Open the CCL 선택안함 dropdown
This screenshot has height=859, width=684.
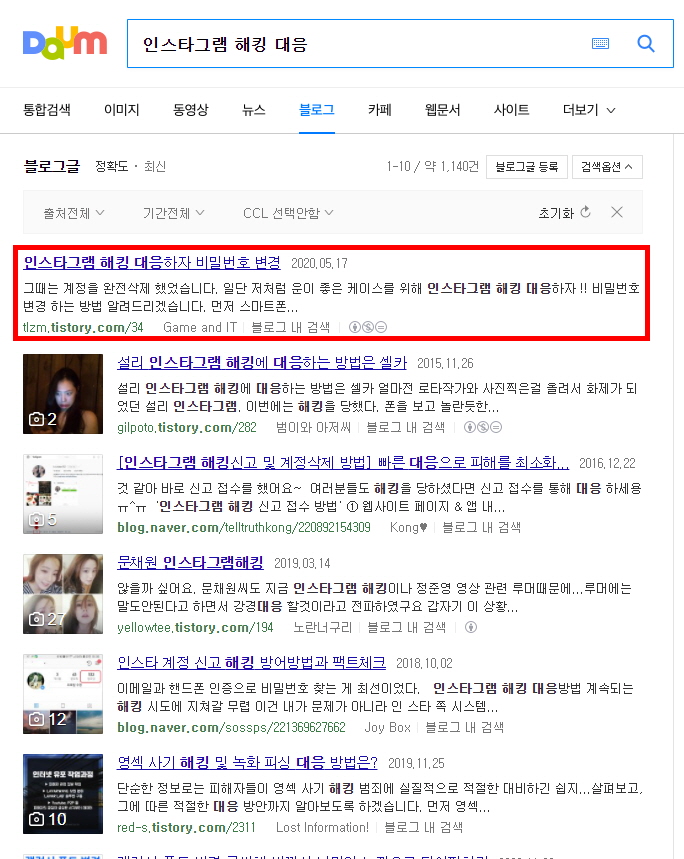[288, 213]
